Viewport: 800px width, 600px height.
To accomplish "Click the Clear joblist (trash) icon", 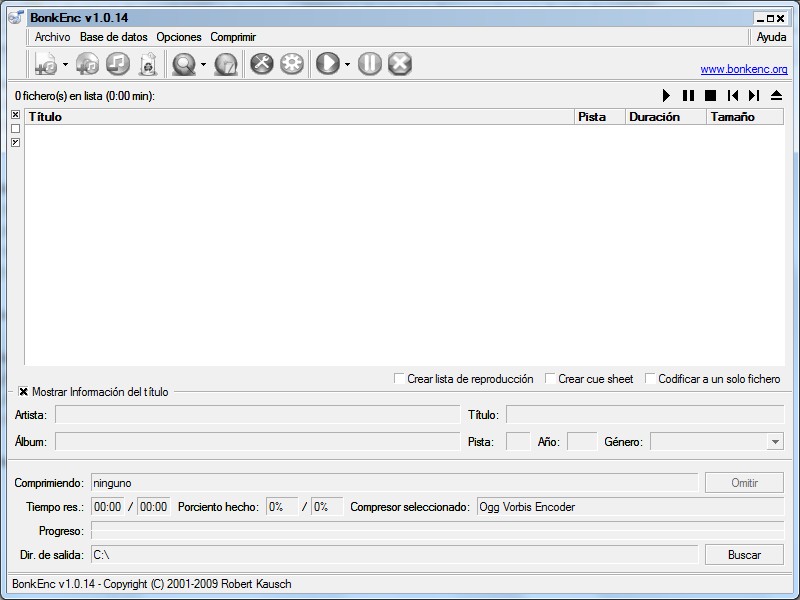I will click(x=148, y=64).
